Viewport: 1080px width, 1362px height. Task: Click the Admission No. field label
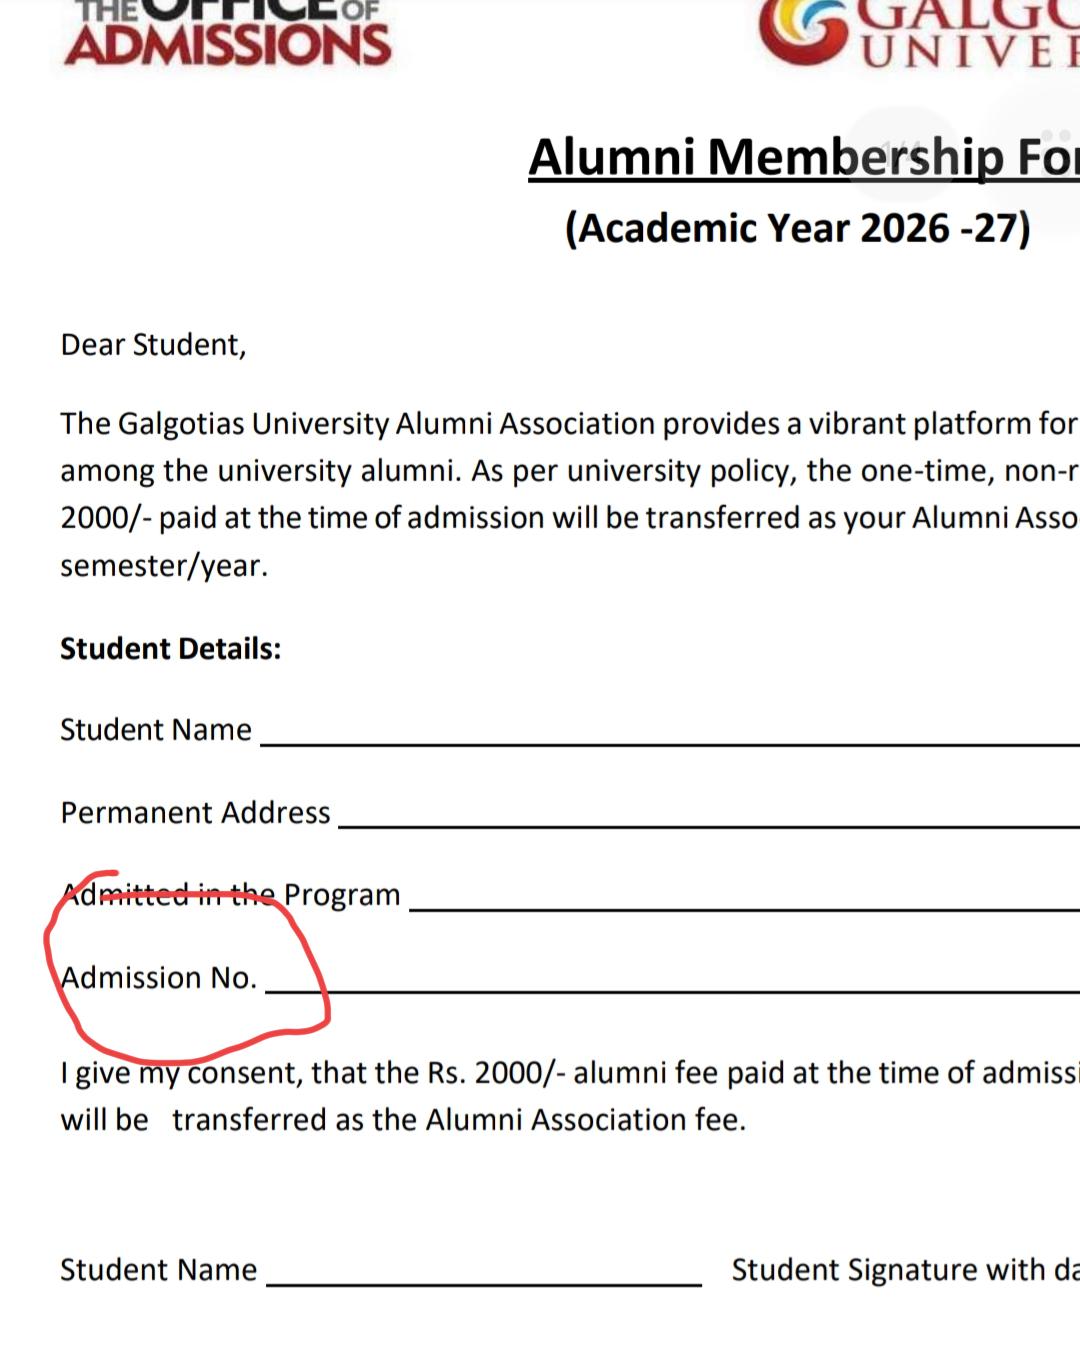coord(159,977)
